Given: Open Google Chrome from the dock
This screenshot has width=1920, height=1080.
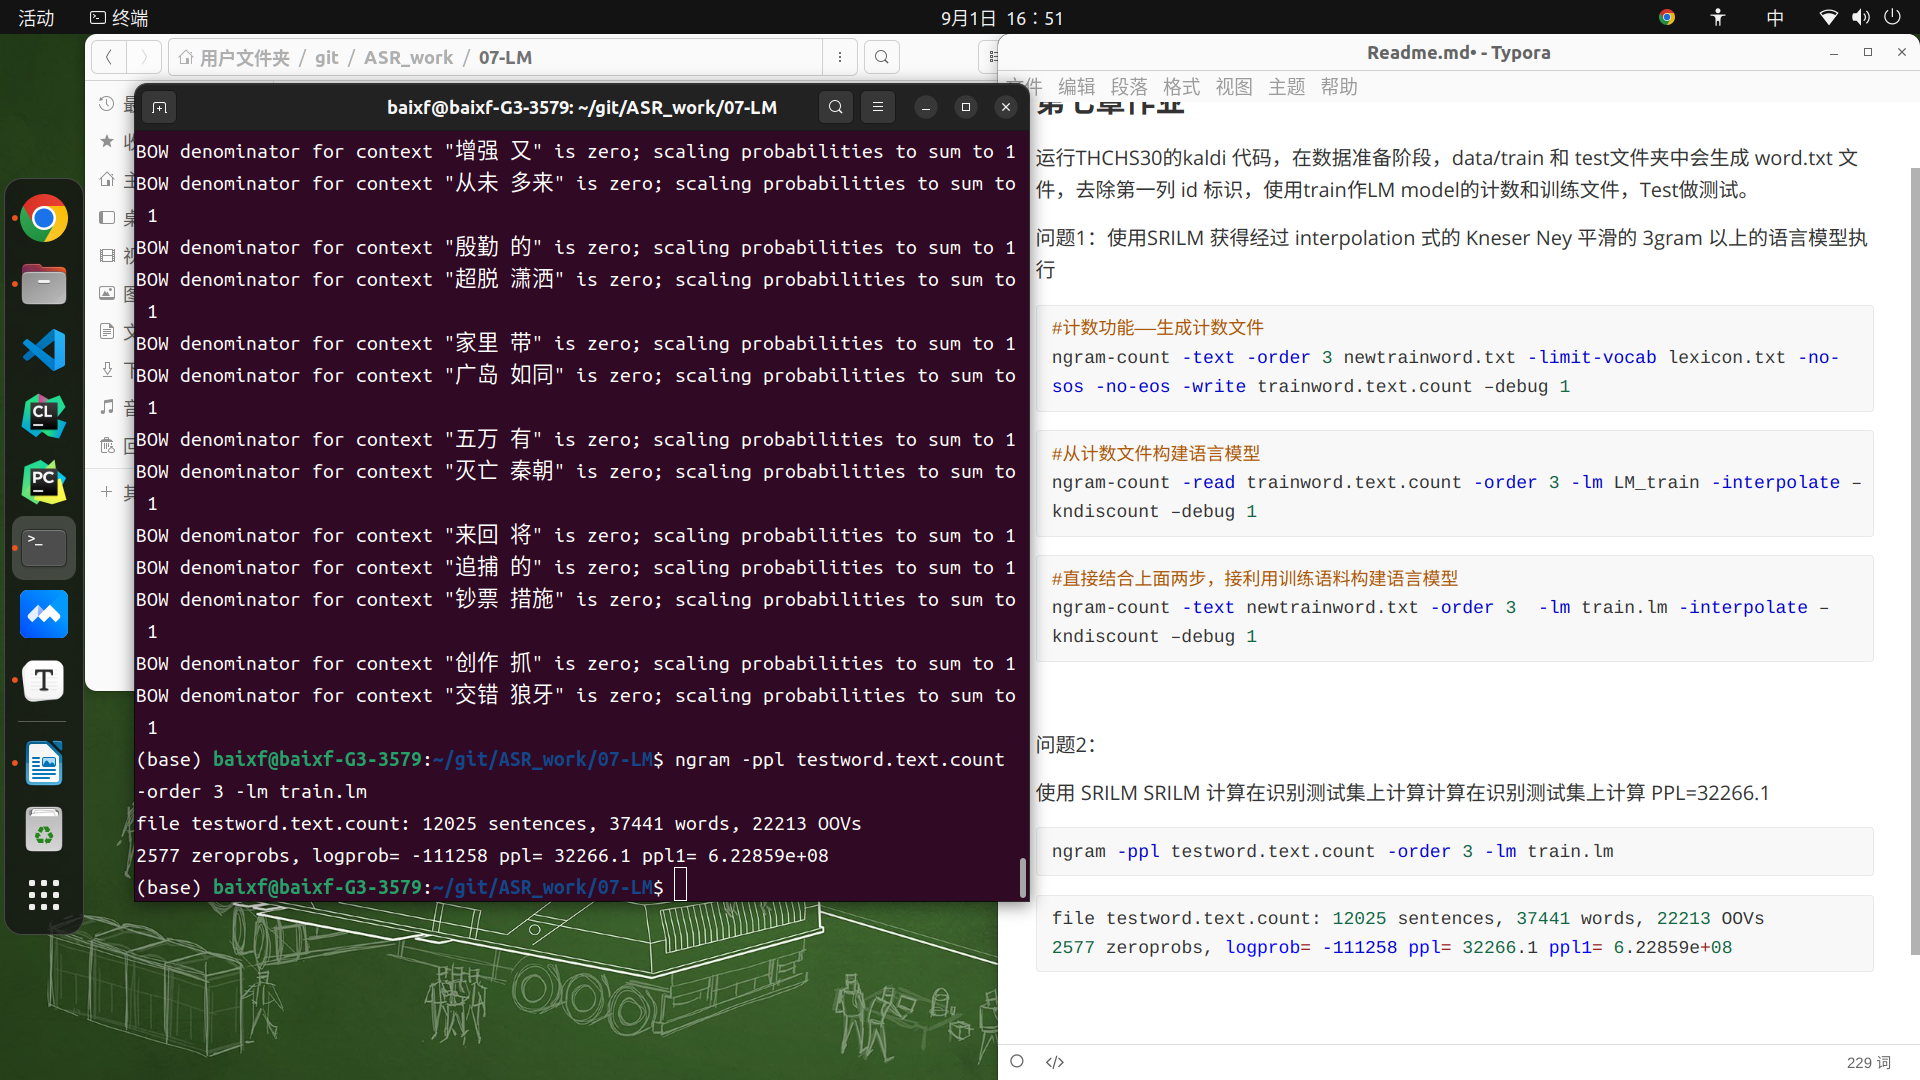Looking at the screenshot, I should pos(44,219).
